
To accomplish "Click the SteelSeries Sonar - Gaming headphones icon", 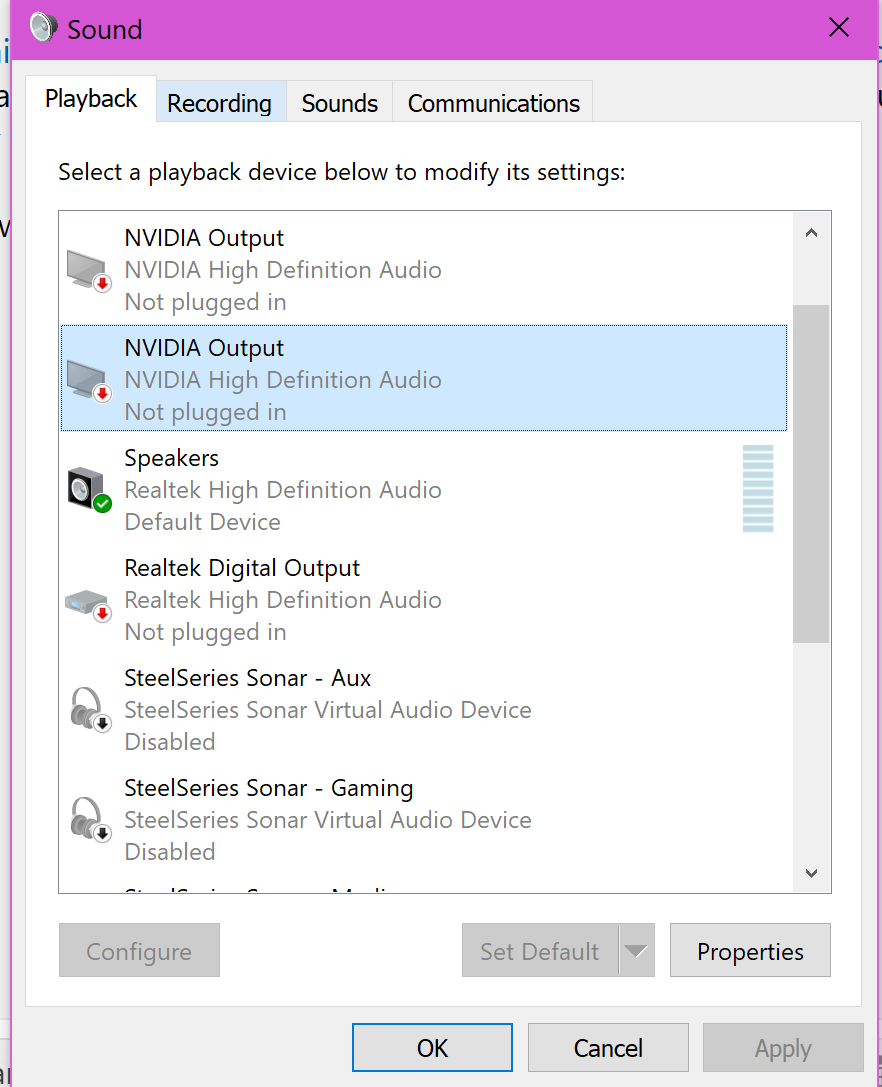I will pos(90,819).
